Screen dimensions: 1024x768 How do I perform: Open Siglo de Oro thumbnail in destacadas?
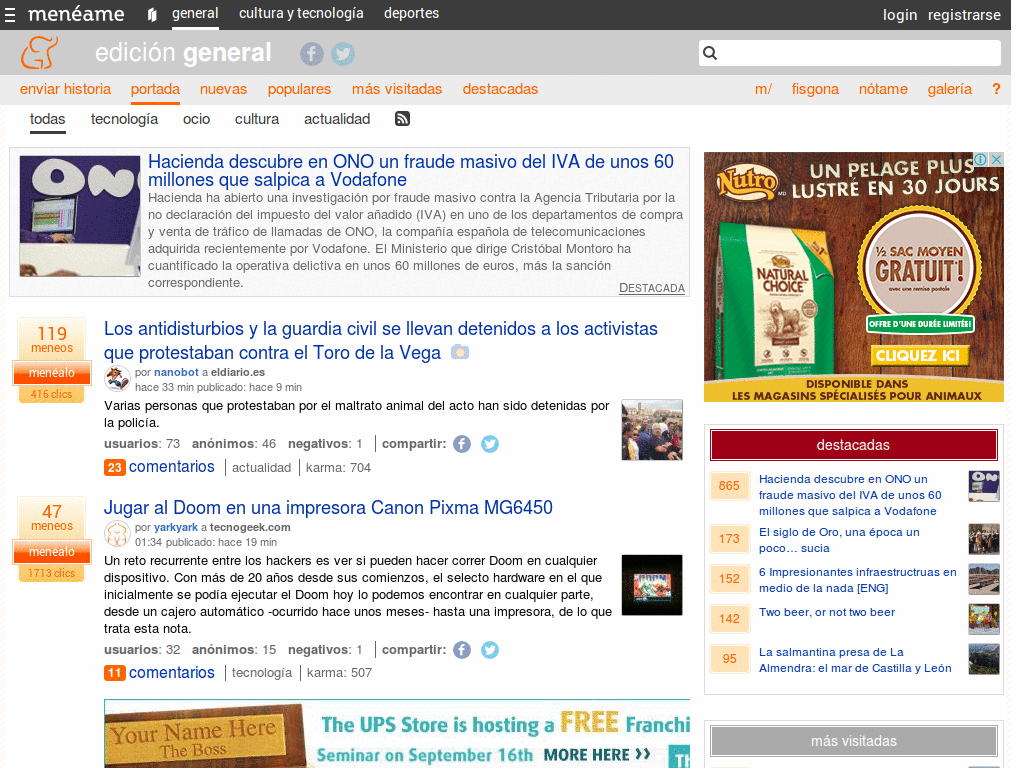984,539
